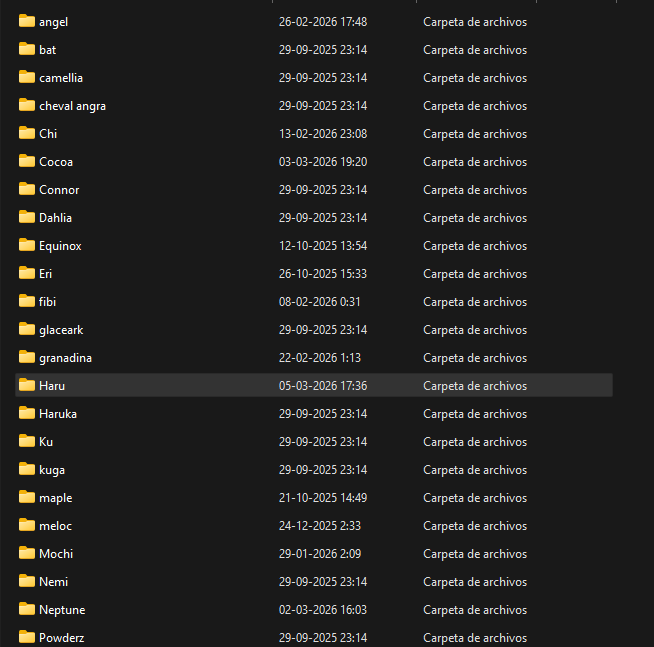The image size is (654, 647).
Task: Click 'Carpeta de archivos' in Haru row
Action: (475, 386)
